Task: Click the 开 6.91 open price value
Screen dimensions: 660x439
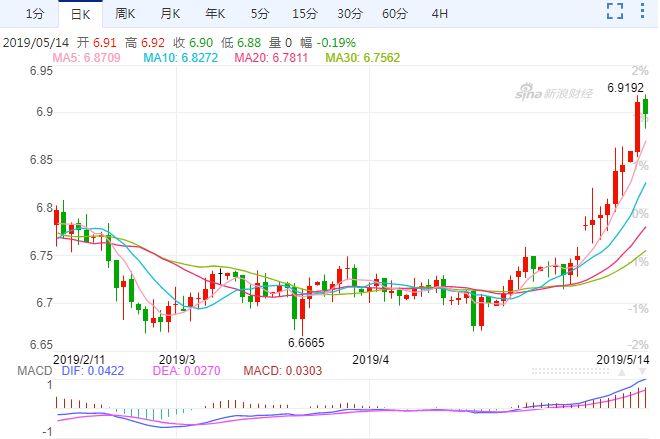Action: pos(96,43)
